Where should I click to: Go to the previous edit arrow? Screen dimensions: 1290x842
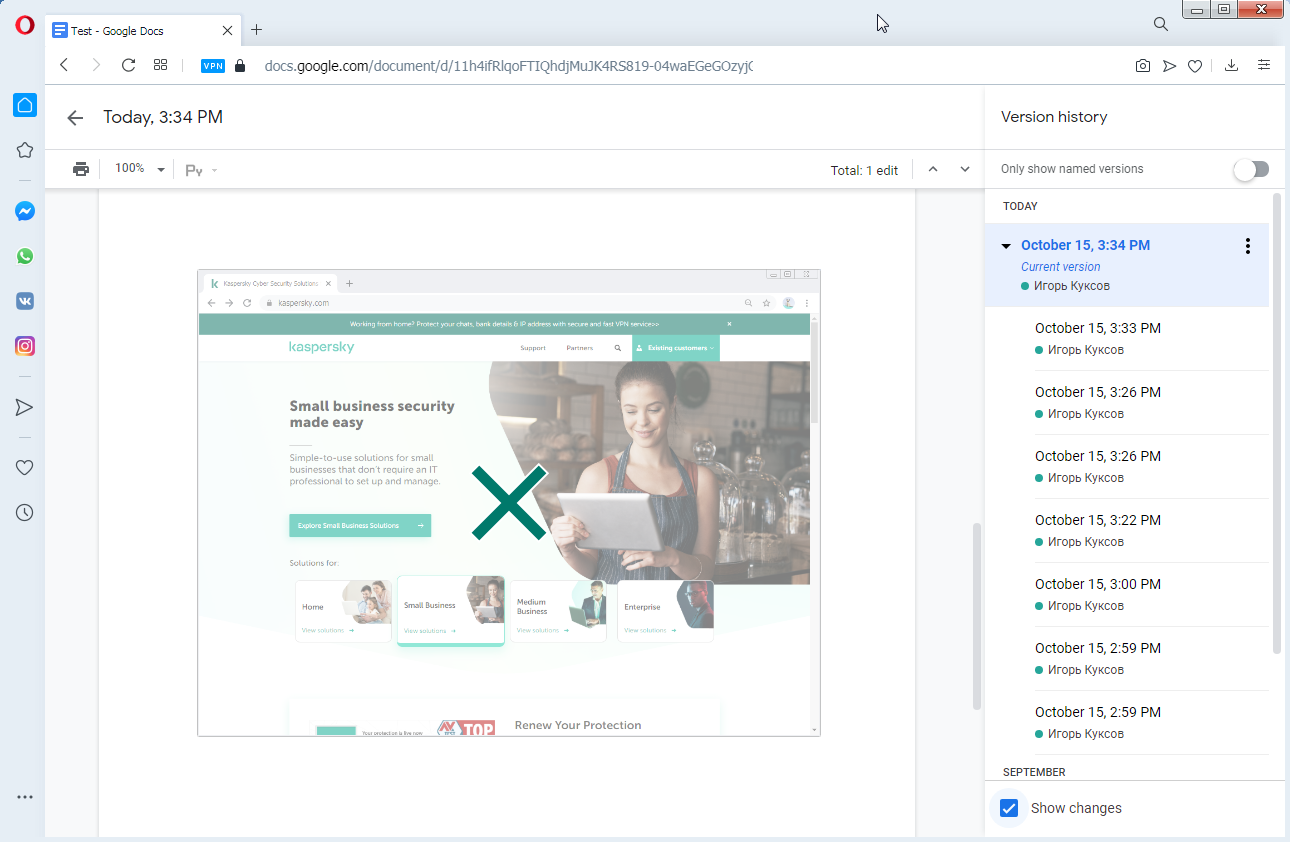[933, 169]
